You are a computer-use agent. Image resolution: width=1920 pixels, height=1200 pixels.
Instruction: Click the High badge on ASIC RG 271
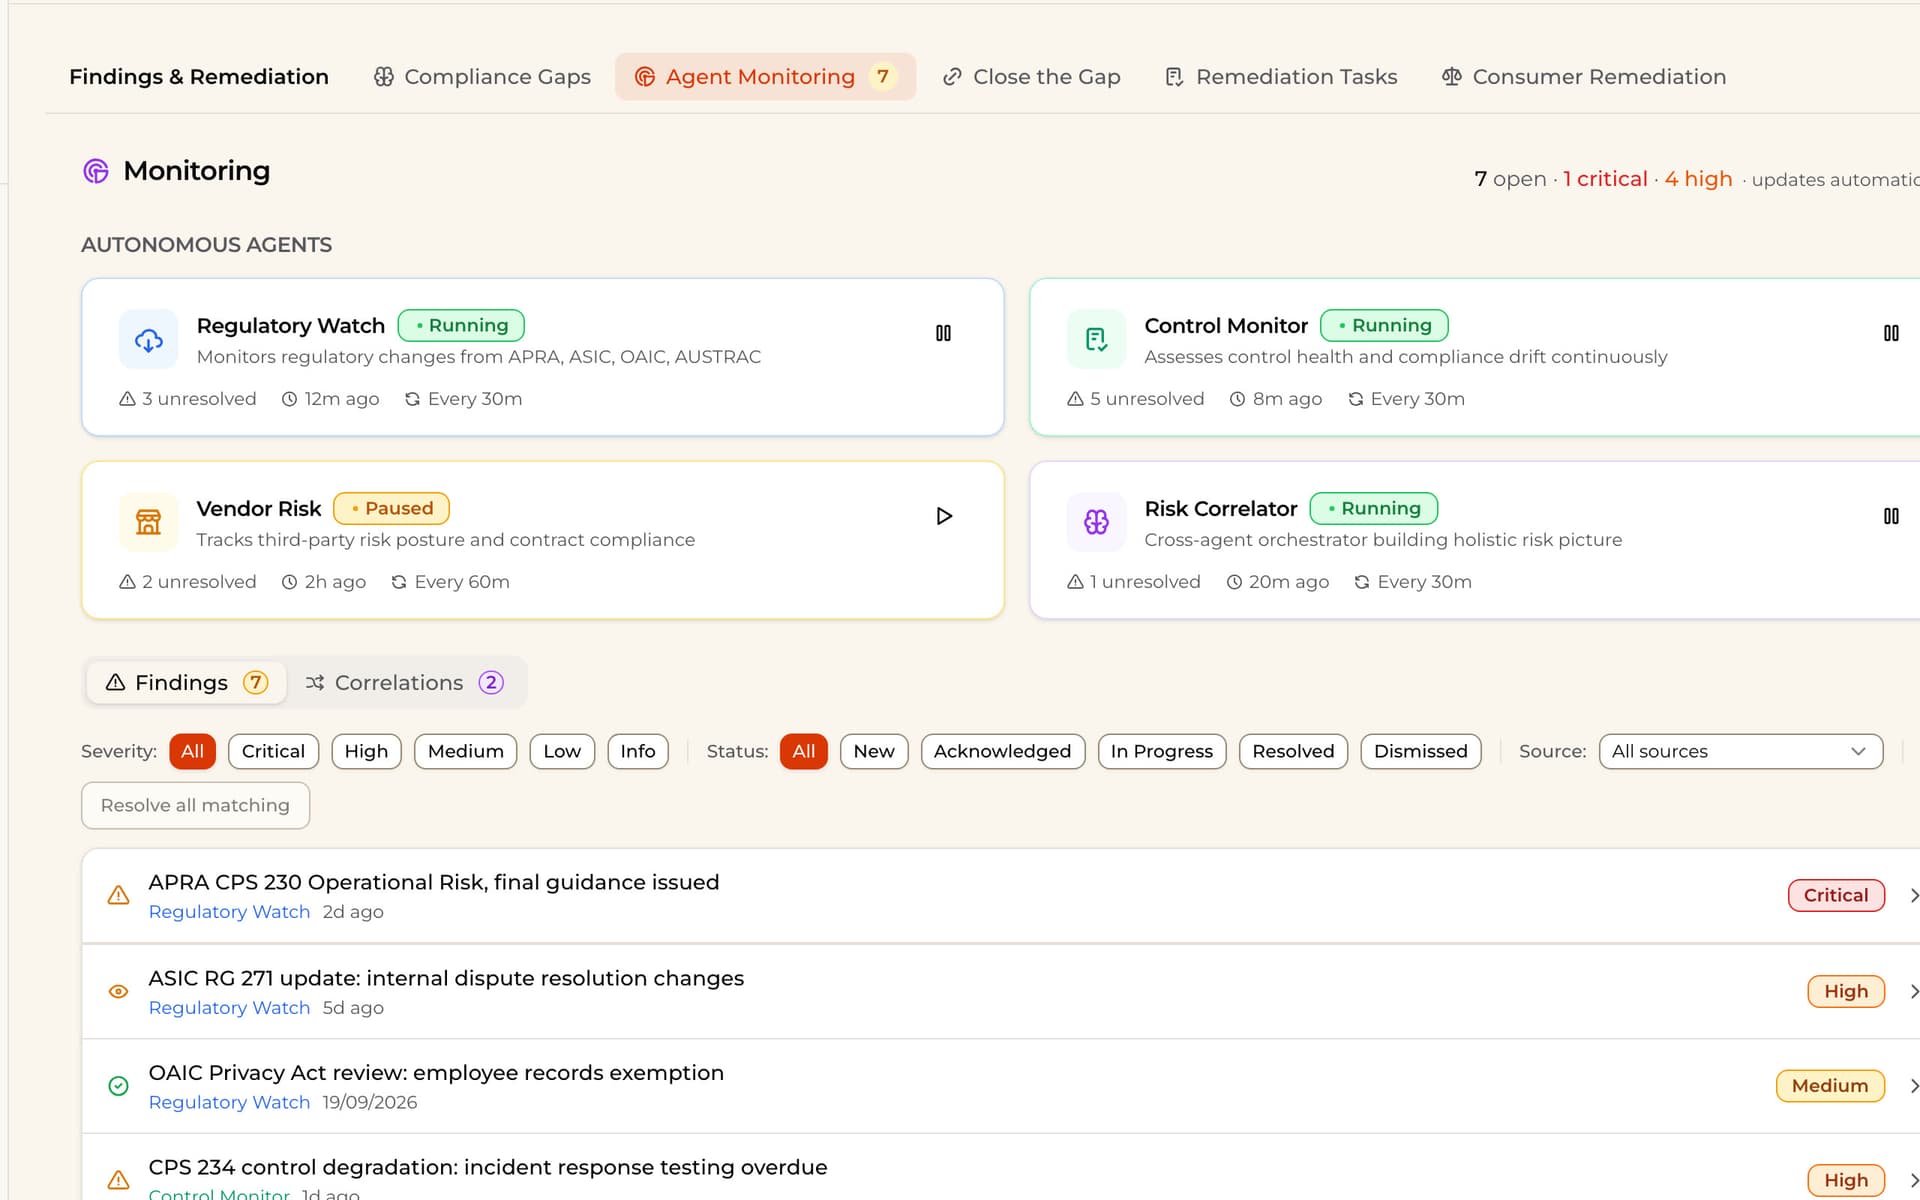point(1846,992)
